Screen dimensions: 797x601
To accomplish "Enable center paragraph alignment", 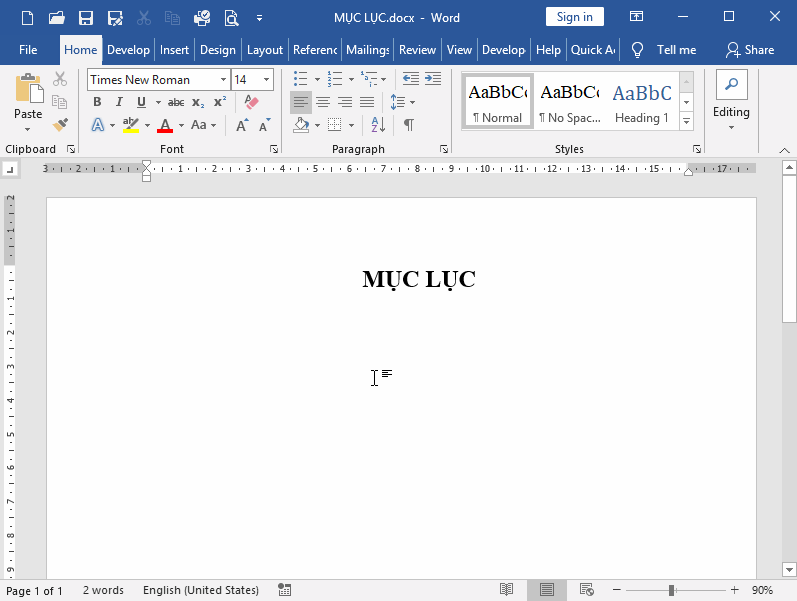I will [323, 102].
